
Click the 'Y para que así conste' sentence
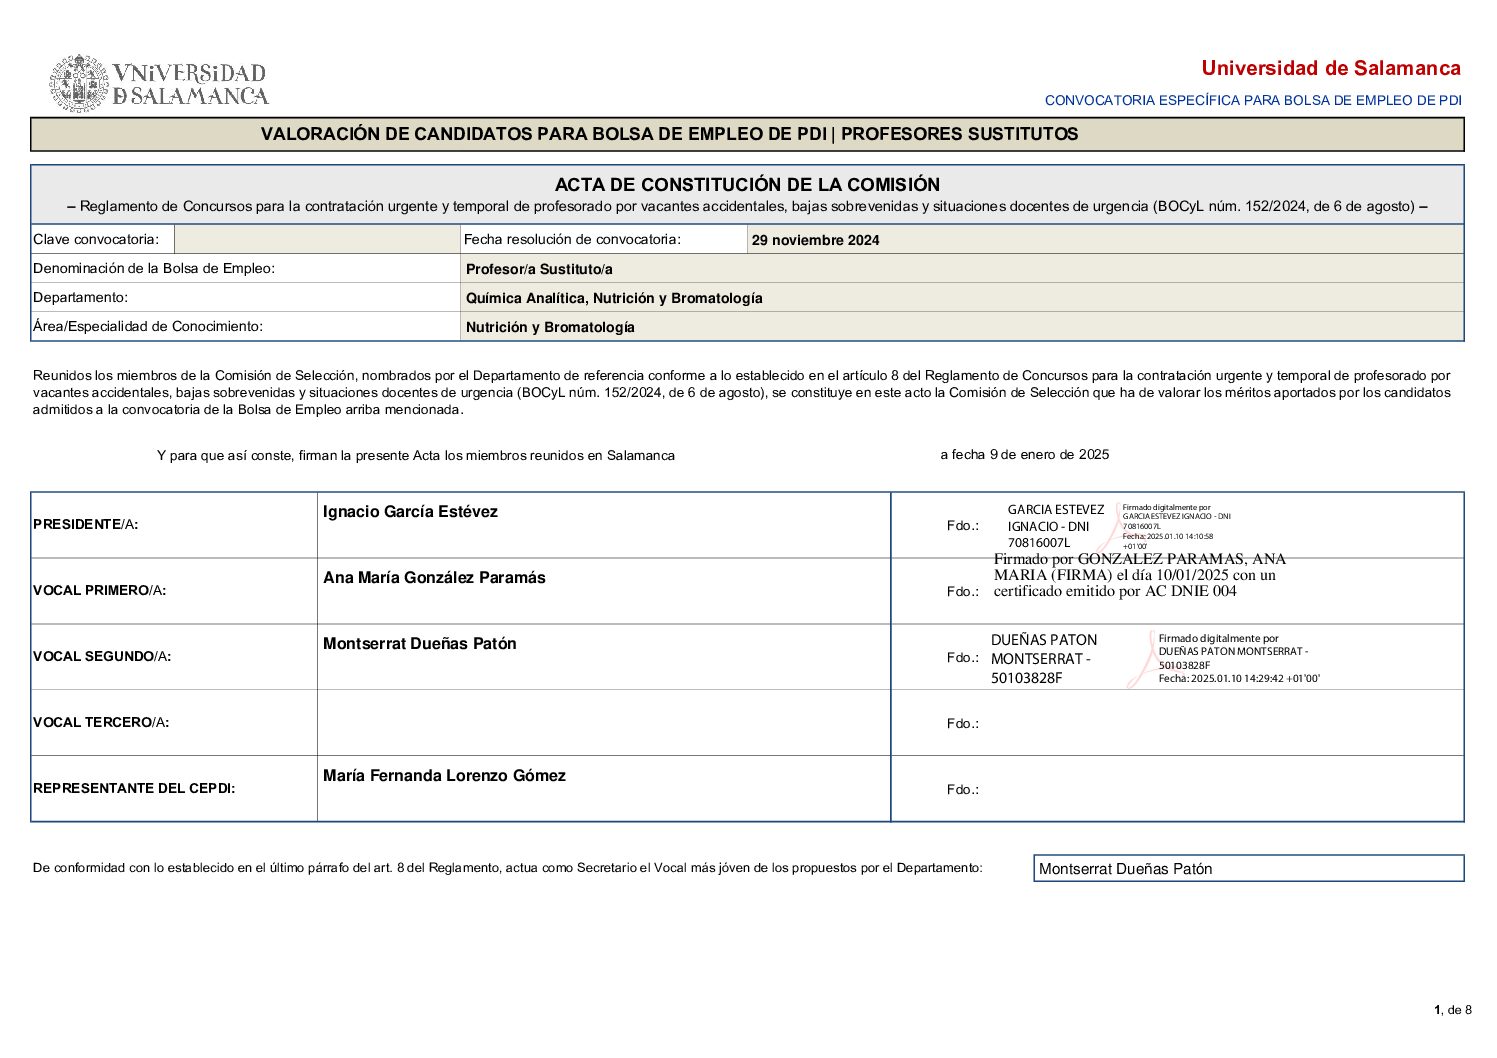click(415, 455)
